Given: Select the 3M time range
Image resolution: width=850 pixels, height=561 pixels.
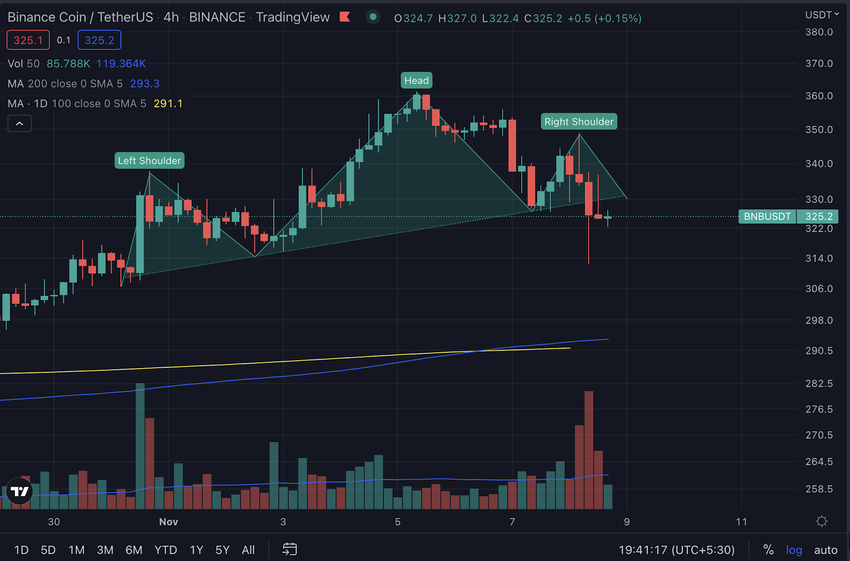Looking at the screenshot, I should tap(105, 550).
